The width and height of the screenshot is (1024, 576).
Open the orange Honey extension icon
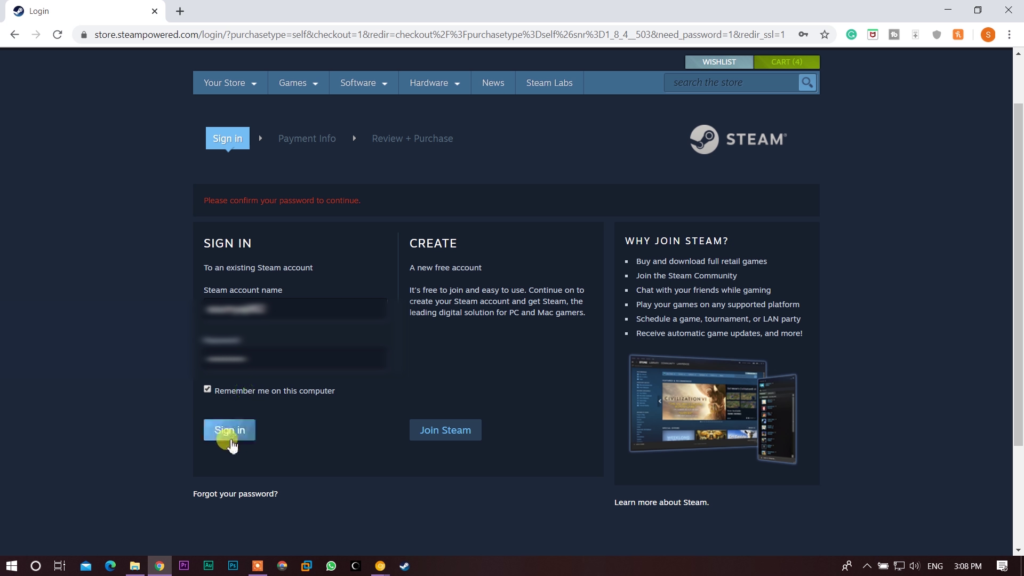958,35
